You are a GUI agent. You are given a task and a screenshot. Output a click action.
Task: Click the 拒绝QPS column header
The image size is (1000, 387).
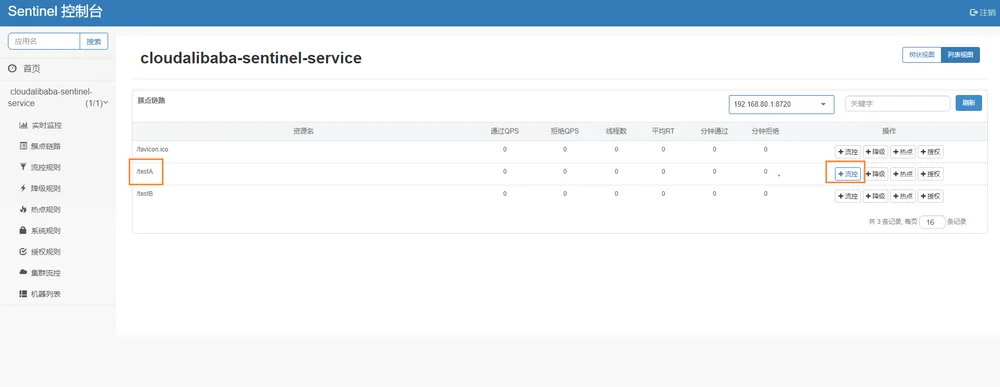(564, 131)
